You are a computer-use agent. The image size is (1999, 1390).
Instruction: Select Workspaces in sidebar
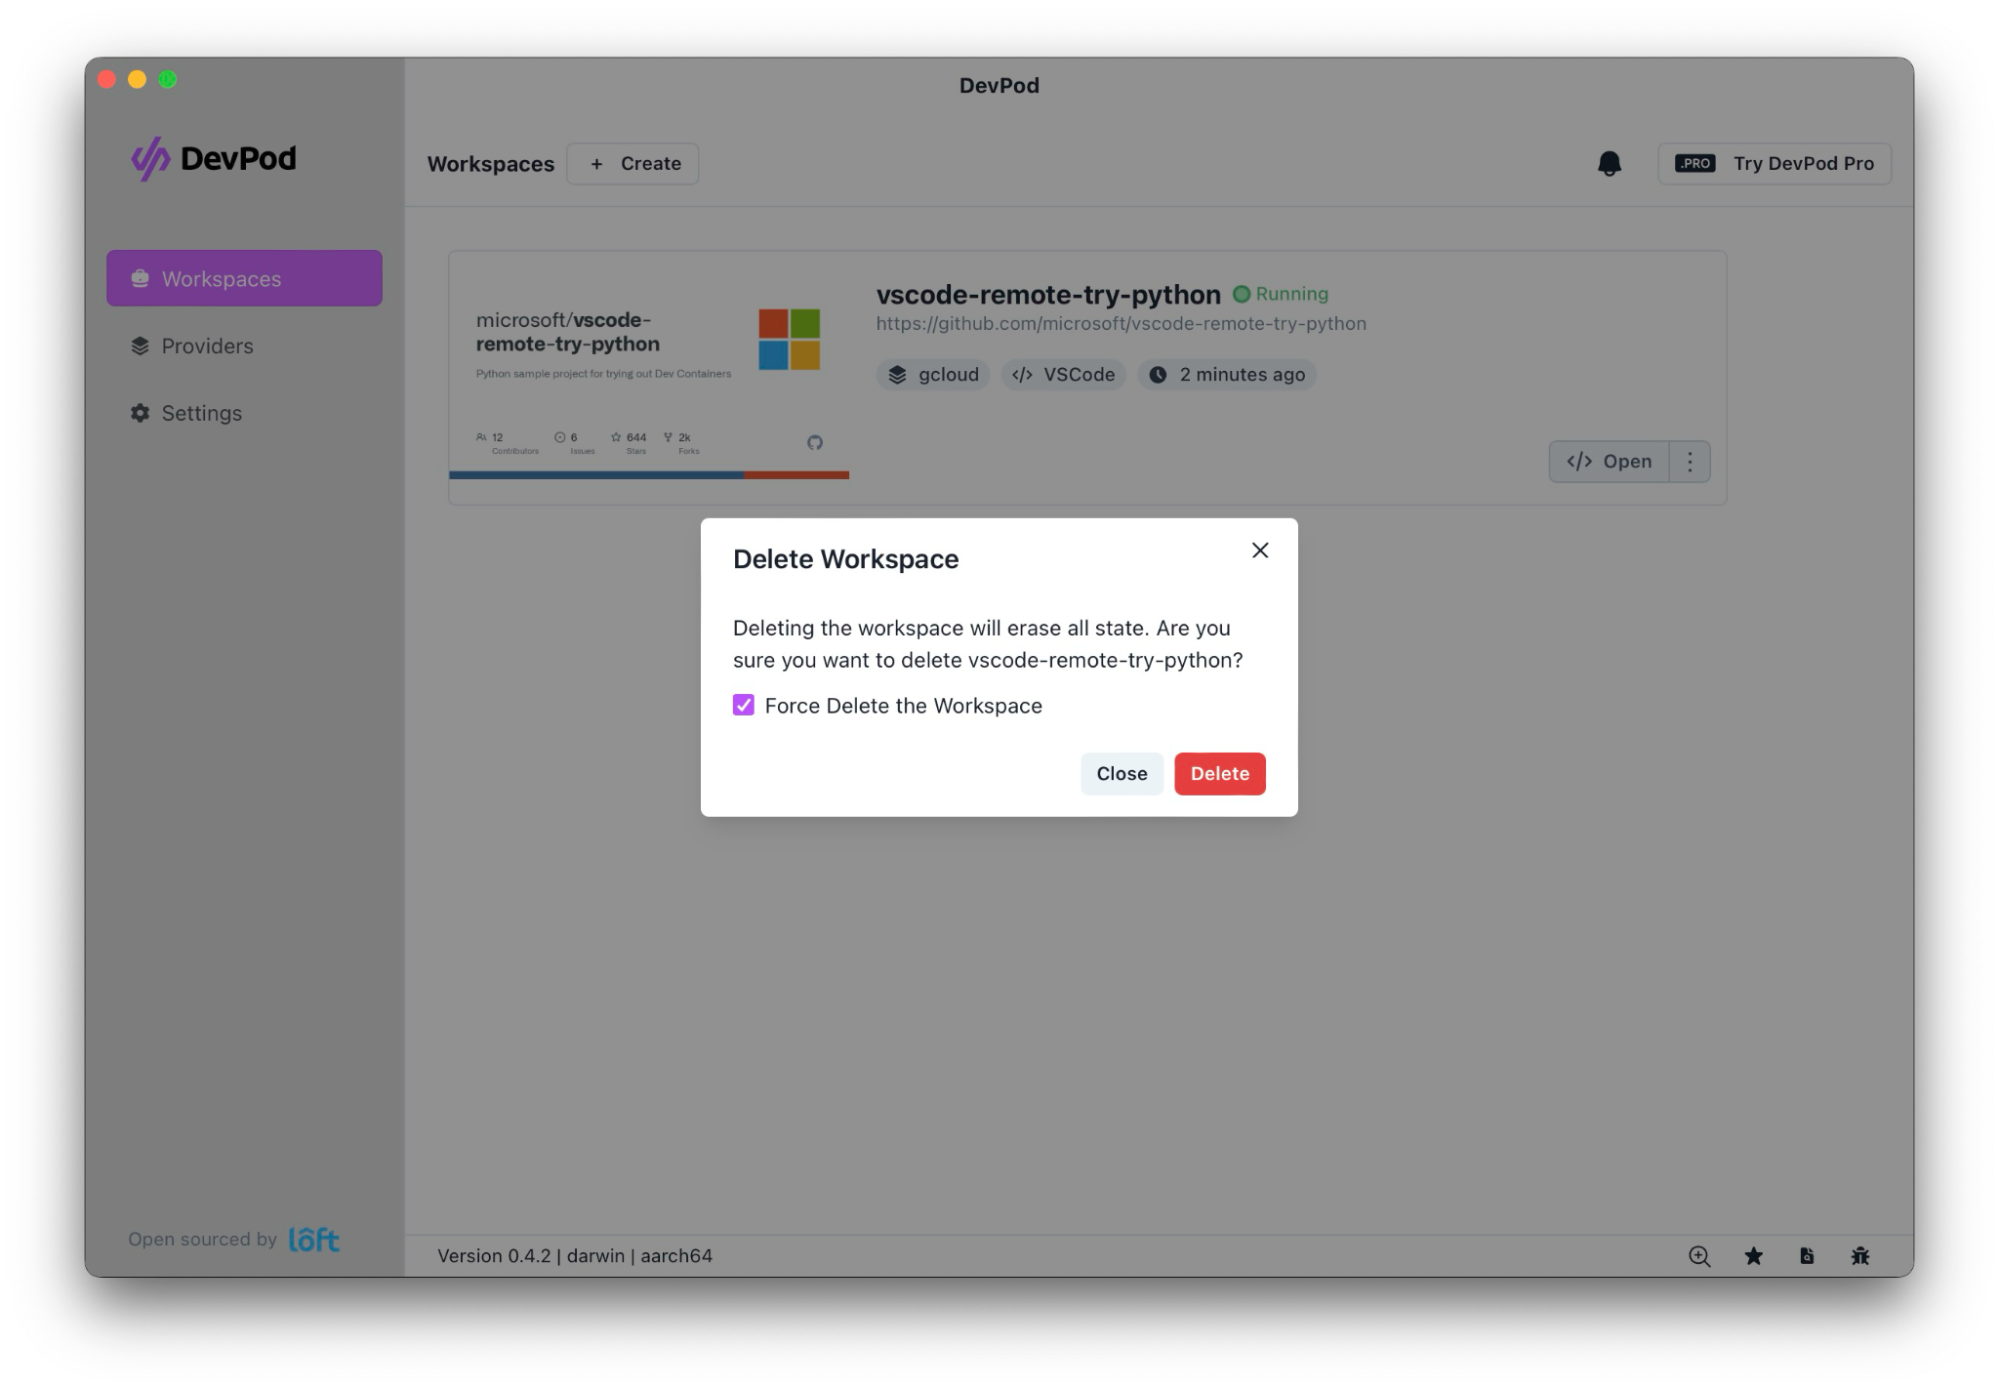point(244,278)
